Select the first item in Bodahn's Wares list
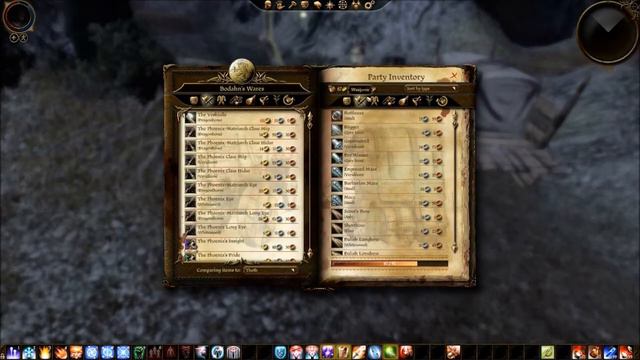The image size is (640, 360). coord(242,118)
